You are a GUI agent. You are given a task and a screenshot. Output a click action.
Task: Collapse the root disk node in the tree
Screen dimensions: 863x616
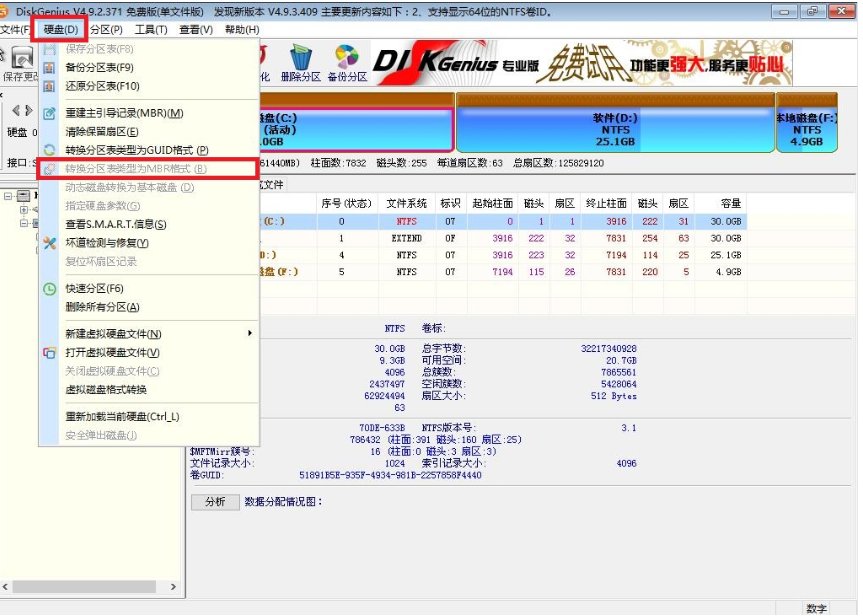(8, 196)
